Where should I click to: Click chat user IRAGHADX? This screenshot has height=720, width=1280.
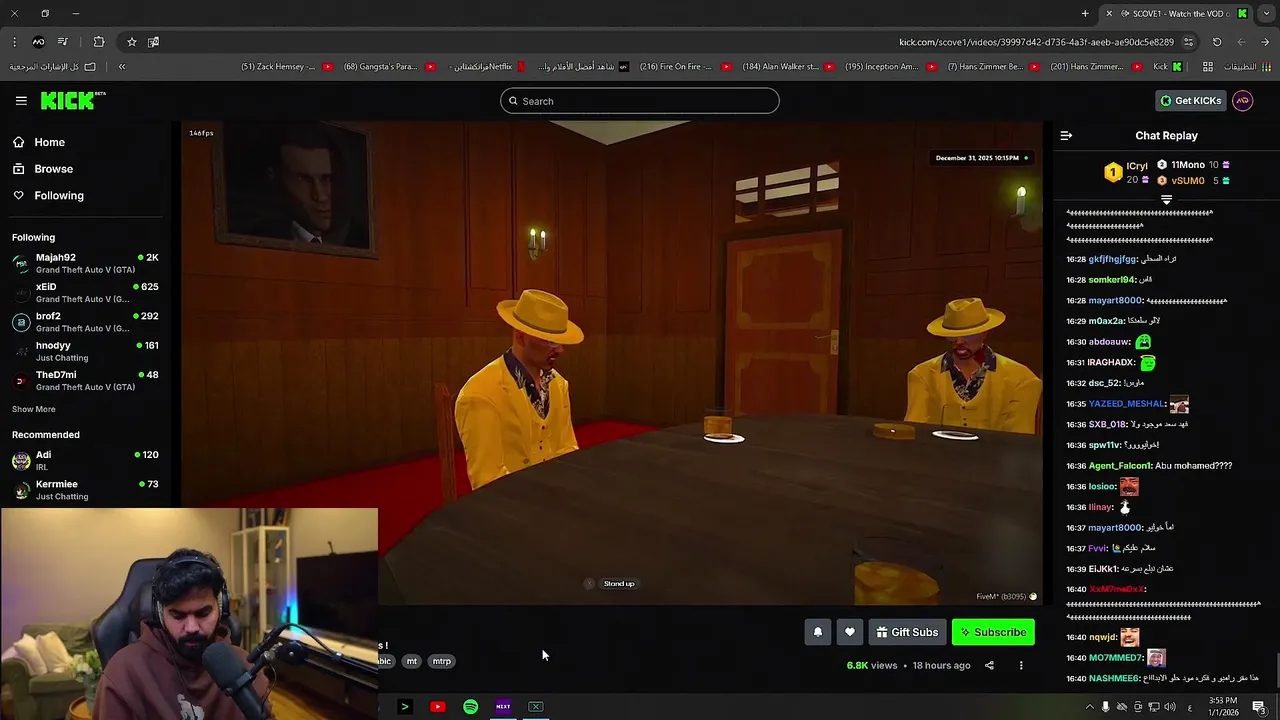pyautogui.click(x=1111, y=363)
